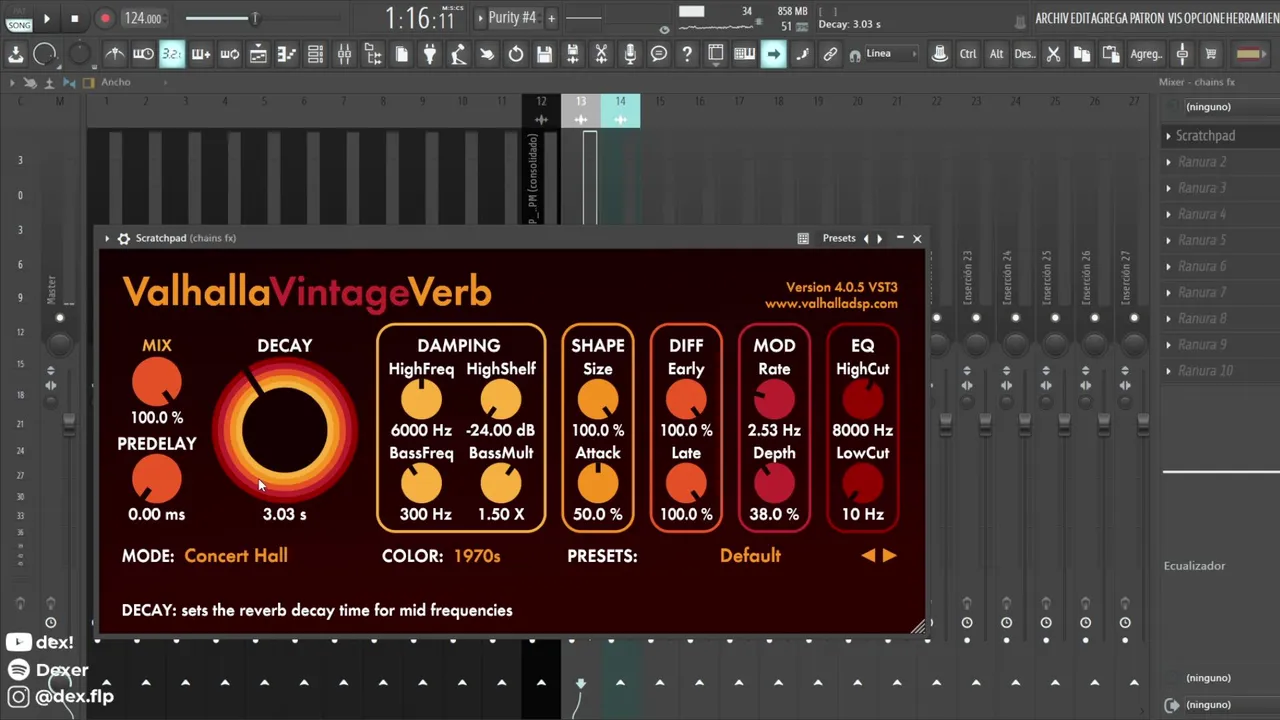Click the floppy disk save icon
Viewport: 1280px width, 720px height.
544,54
